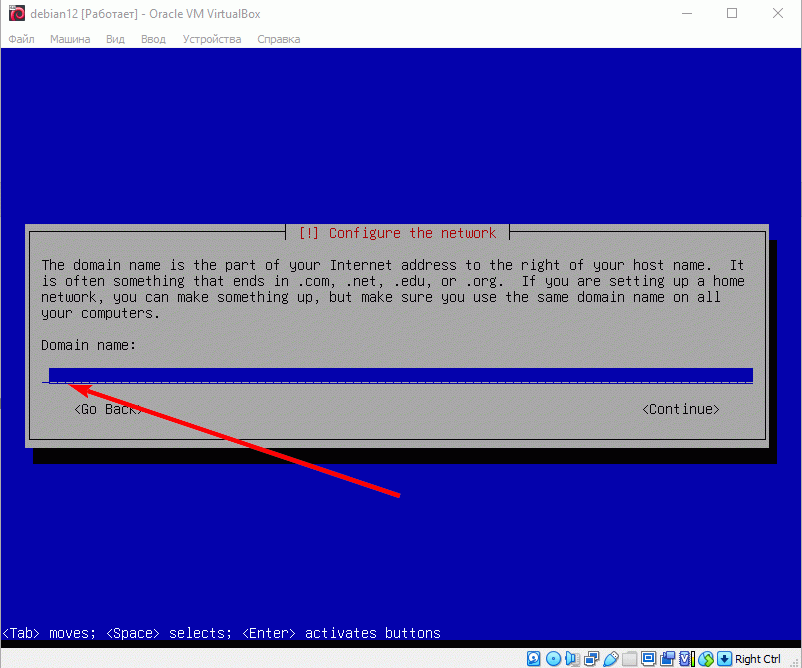Click the Configure the network title
The image size is (802, 668).
click(x=412, y=233)
